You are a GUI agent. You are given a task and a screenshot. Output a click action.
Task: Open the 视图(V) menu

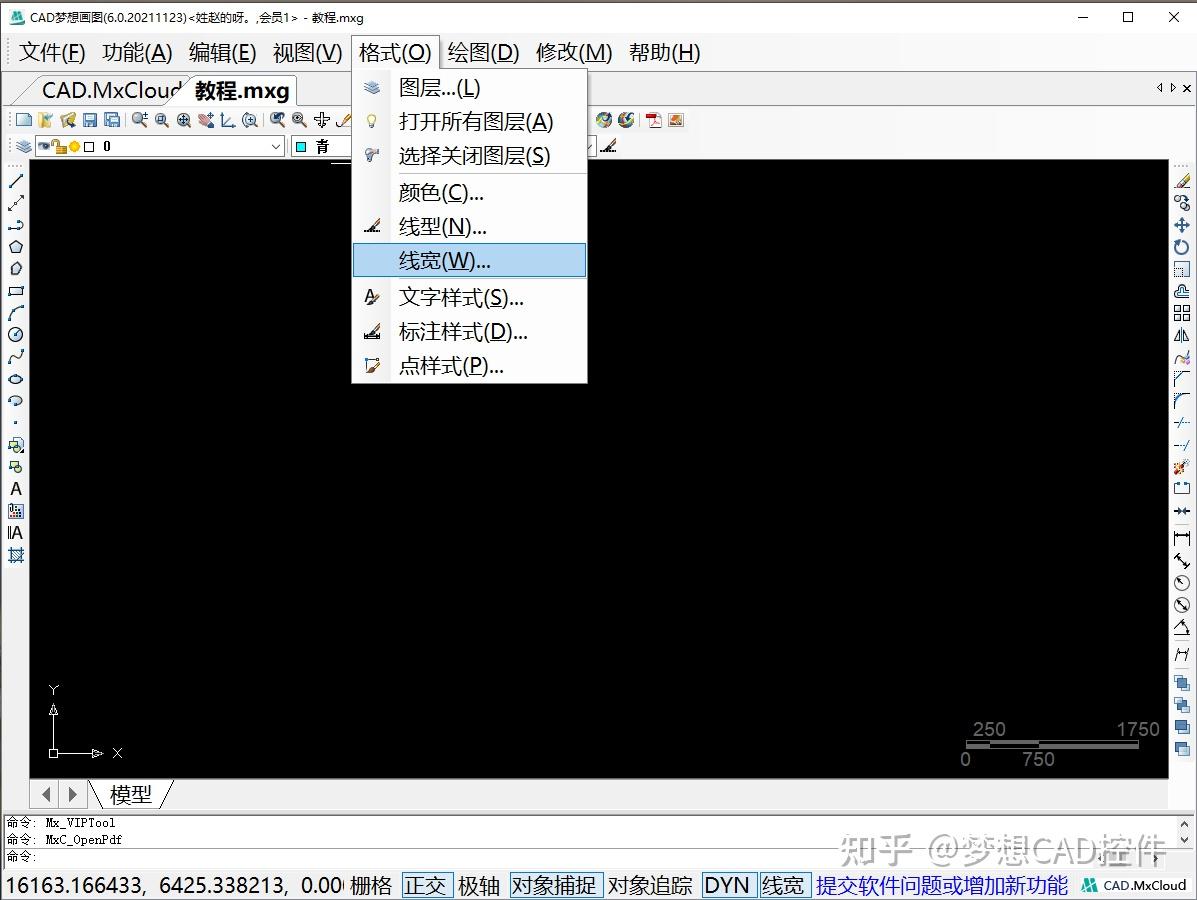click(x=308, y=53)
